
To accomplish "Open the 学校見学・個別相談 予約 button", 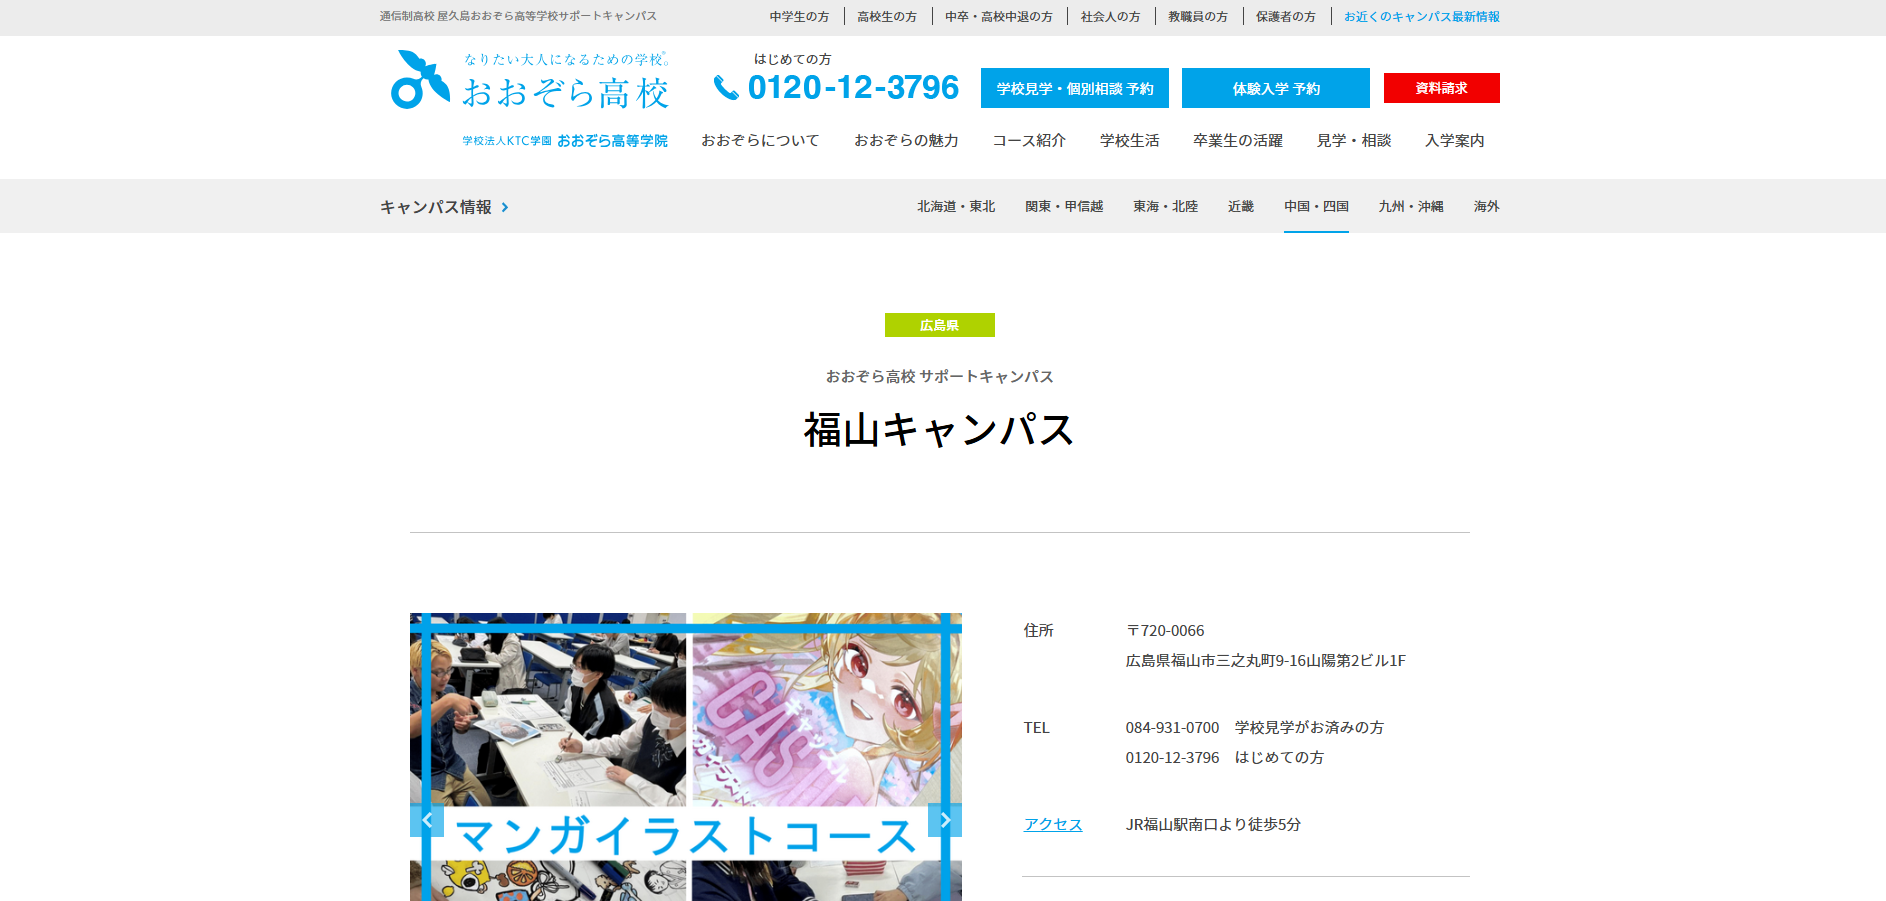I will point(1075,88).
